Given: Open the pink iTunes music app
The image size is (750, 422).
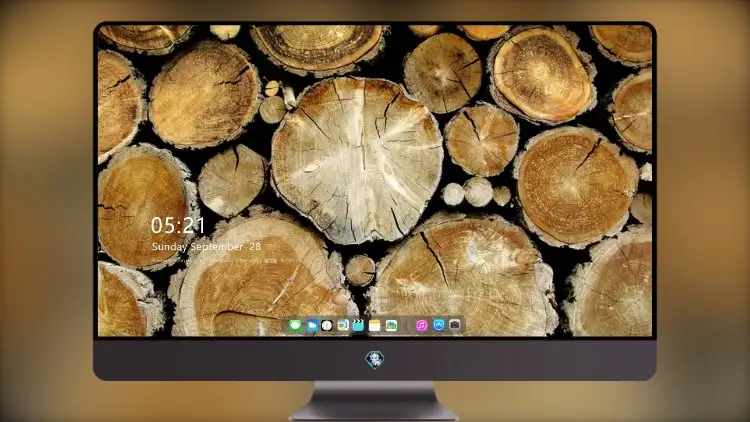Looking at the screenshot, I should tap(421, 325).
